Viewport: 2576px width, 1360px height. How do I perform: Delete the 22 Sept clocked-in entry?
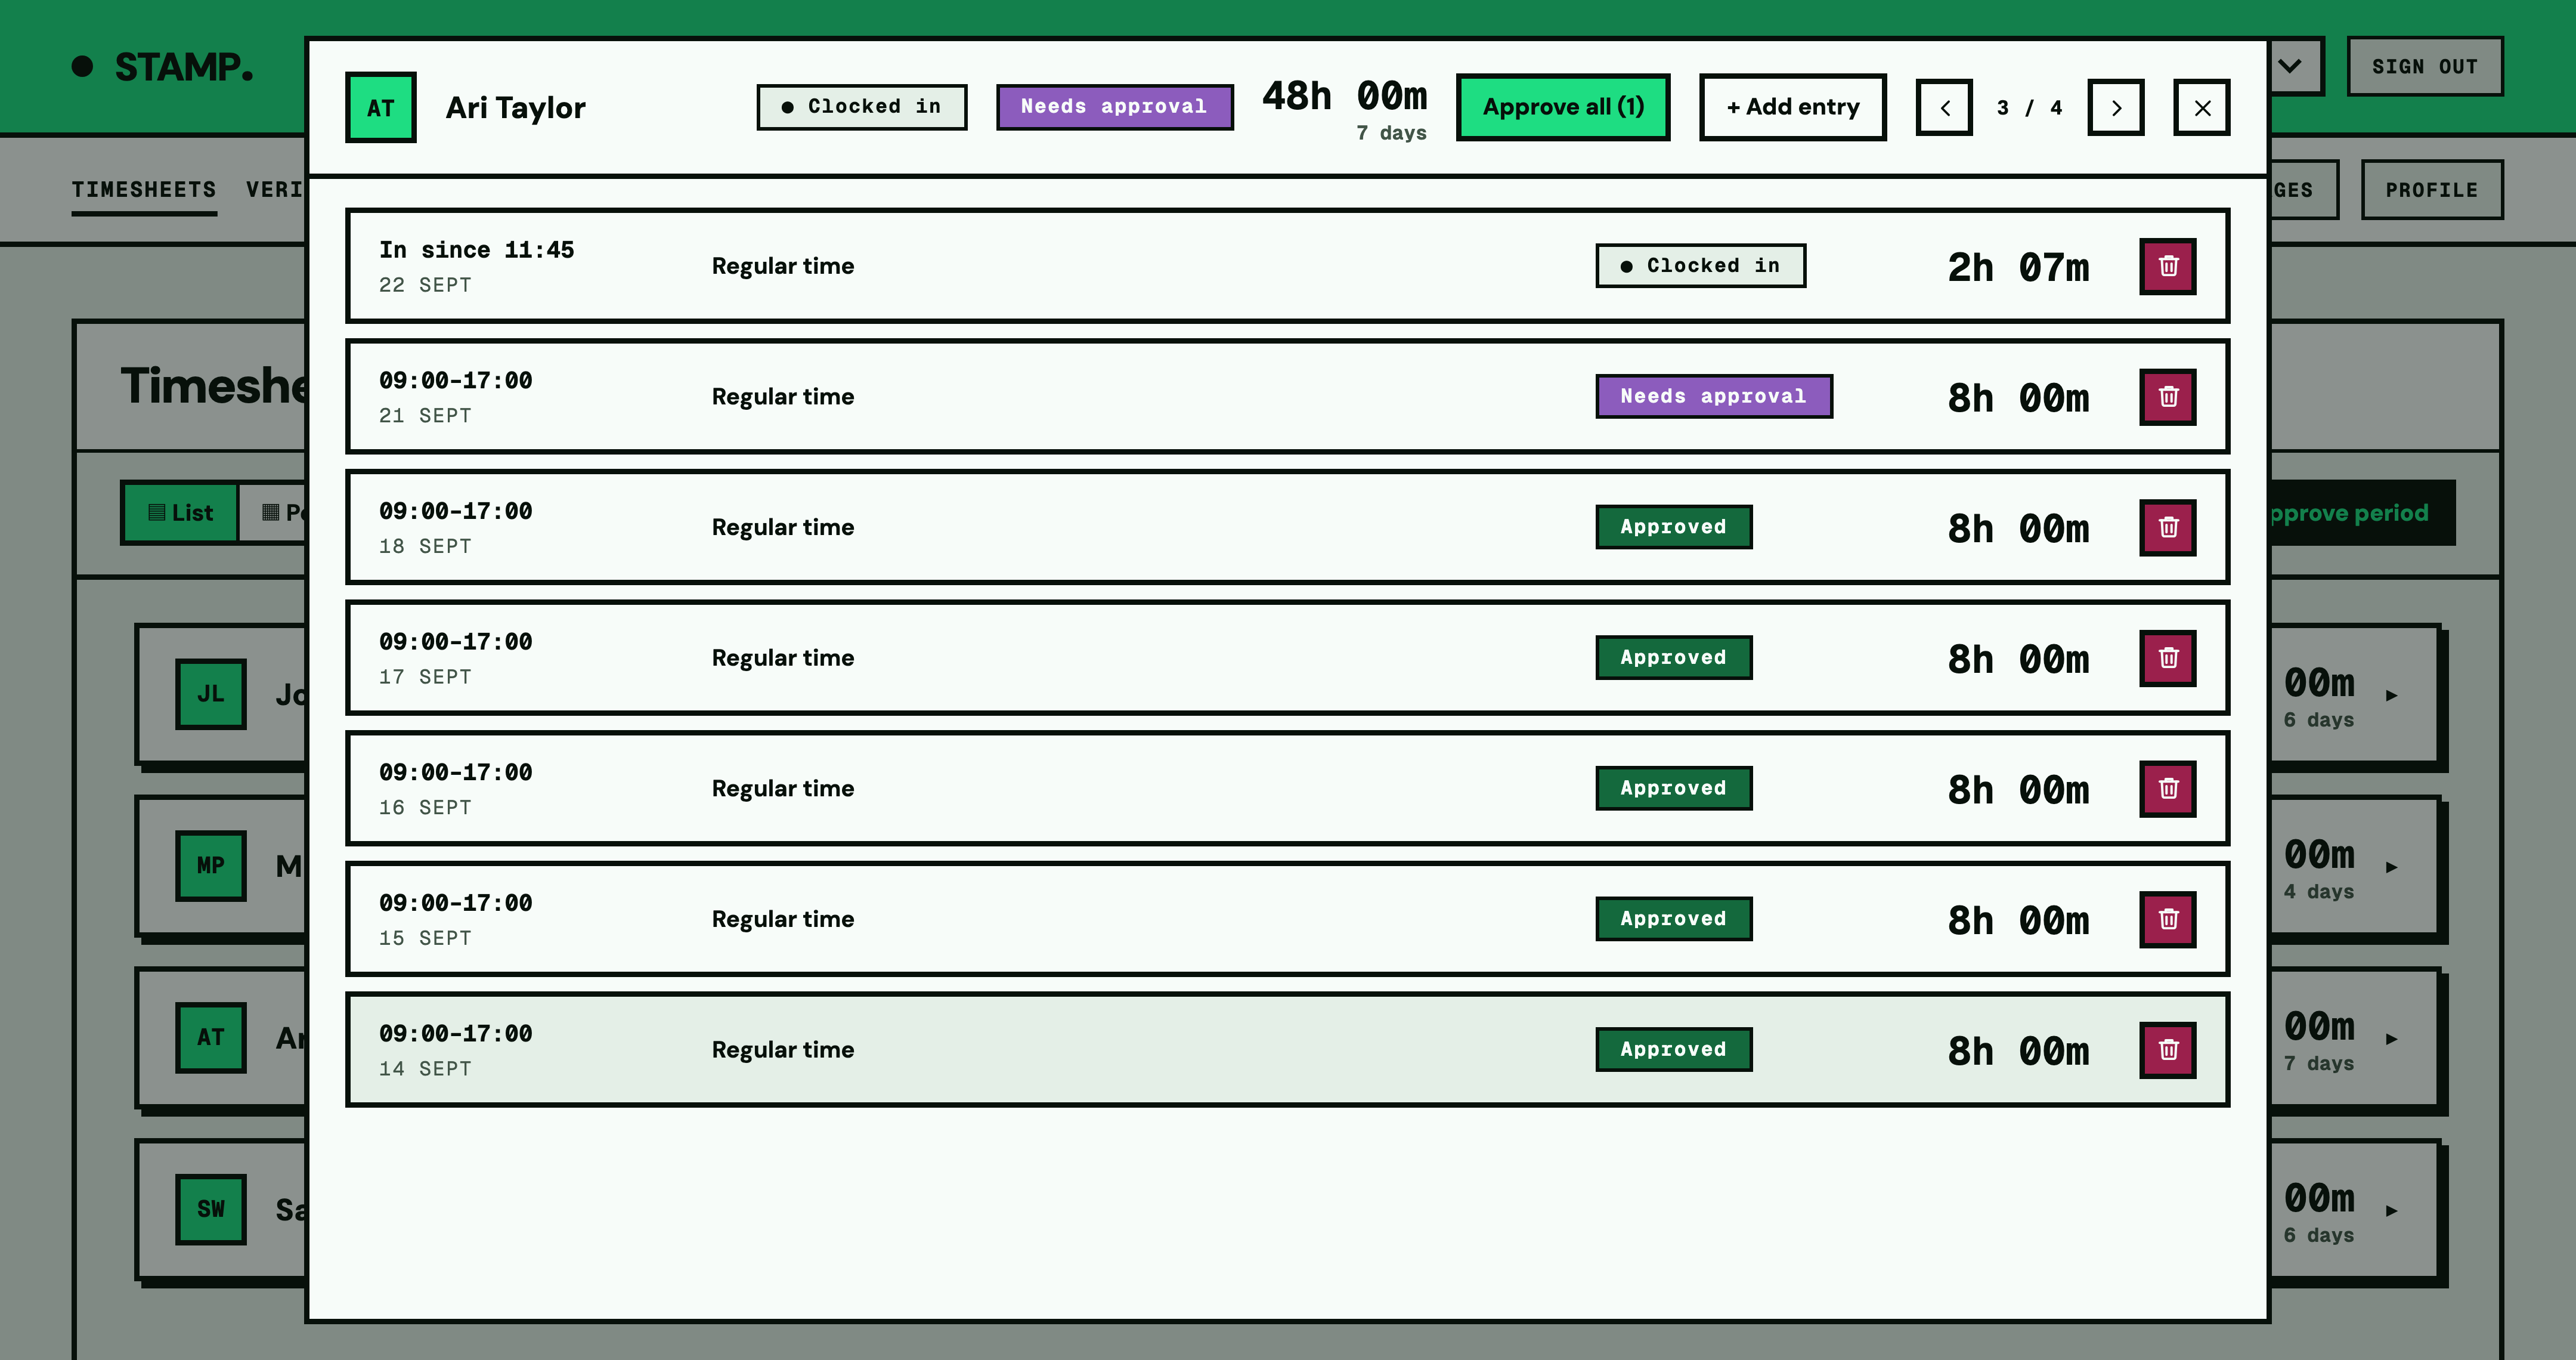(2167, 266)
